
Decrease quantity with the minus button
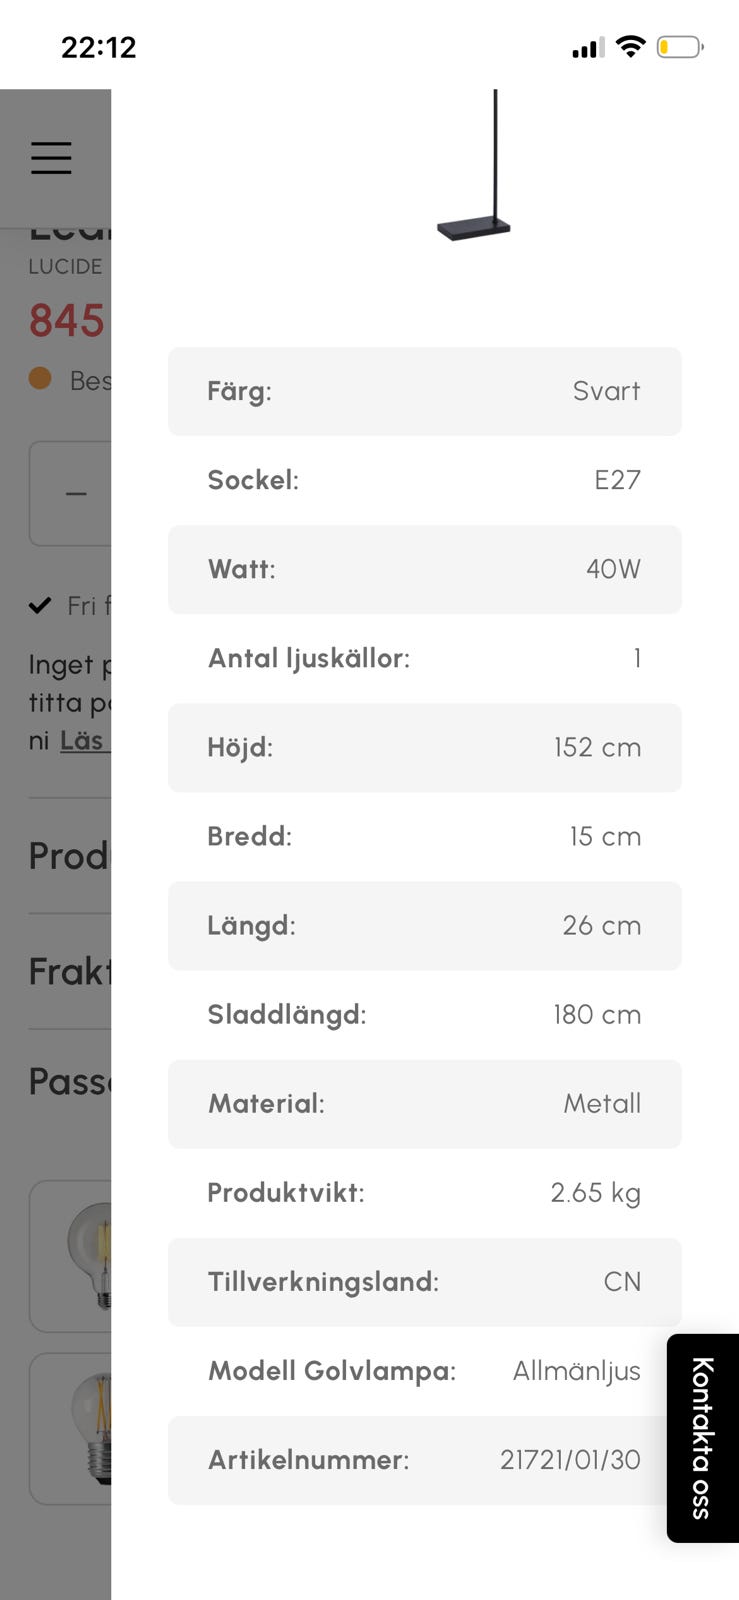75,493
